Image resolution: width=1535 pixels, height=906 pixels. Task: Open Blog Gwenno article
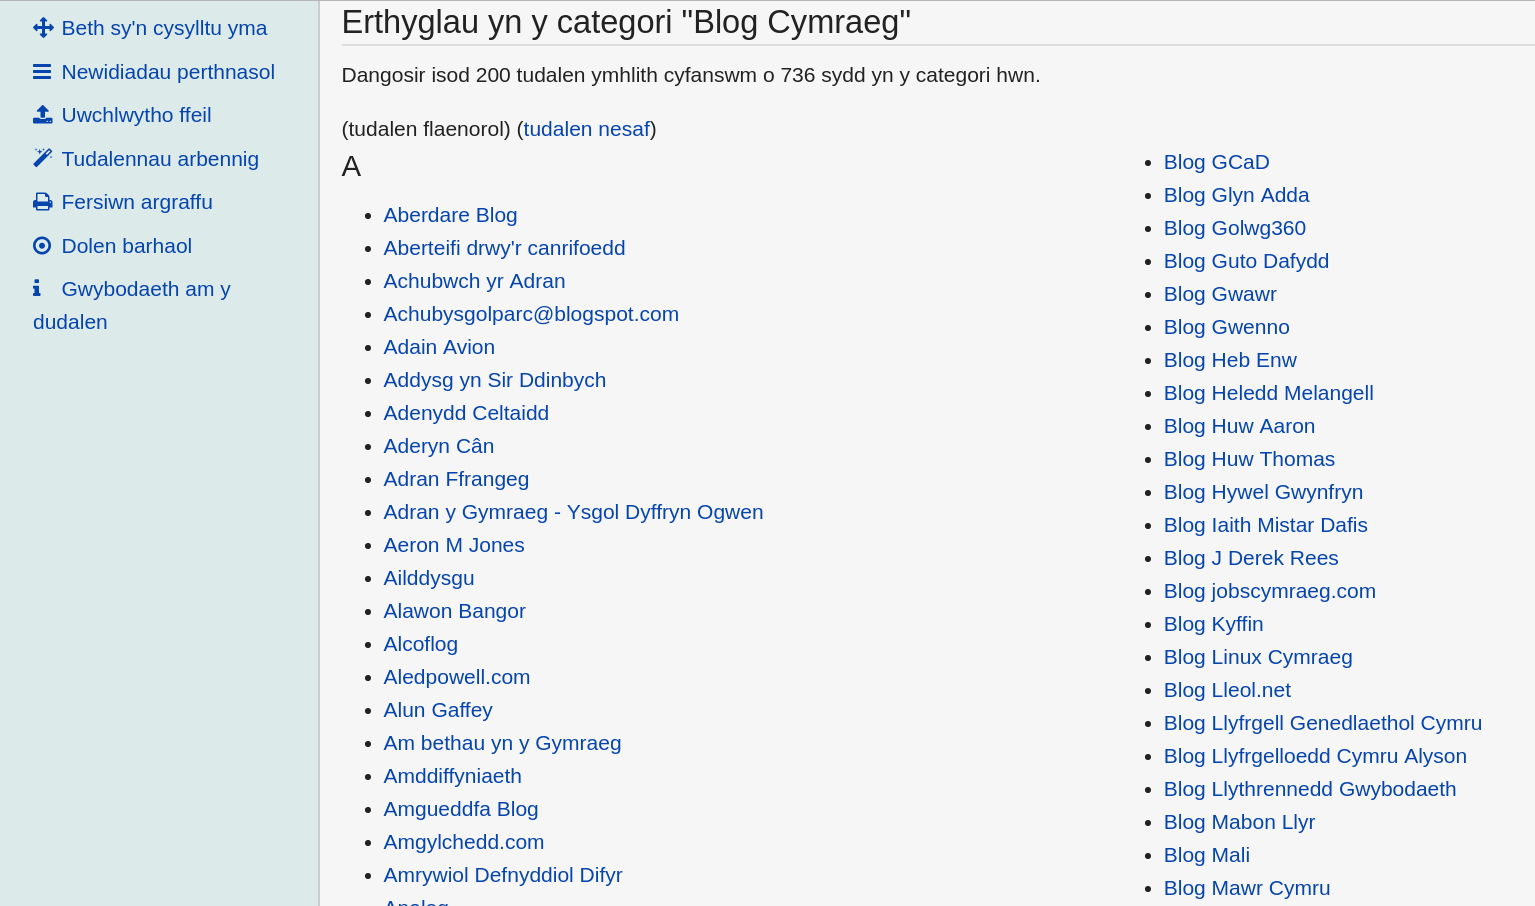(1226, 327)
